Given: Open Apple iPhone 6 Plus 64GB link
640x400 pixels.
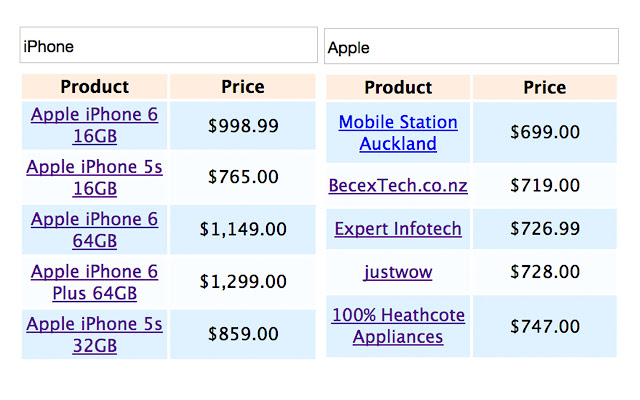Looking at the screenshot, I should pos(95,282).
